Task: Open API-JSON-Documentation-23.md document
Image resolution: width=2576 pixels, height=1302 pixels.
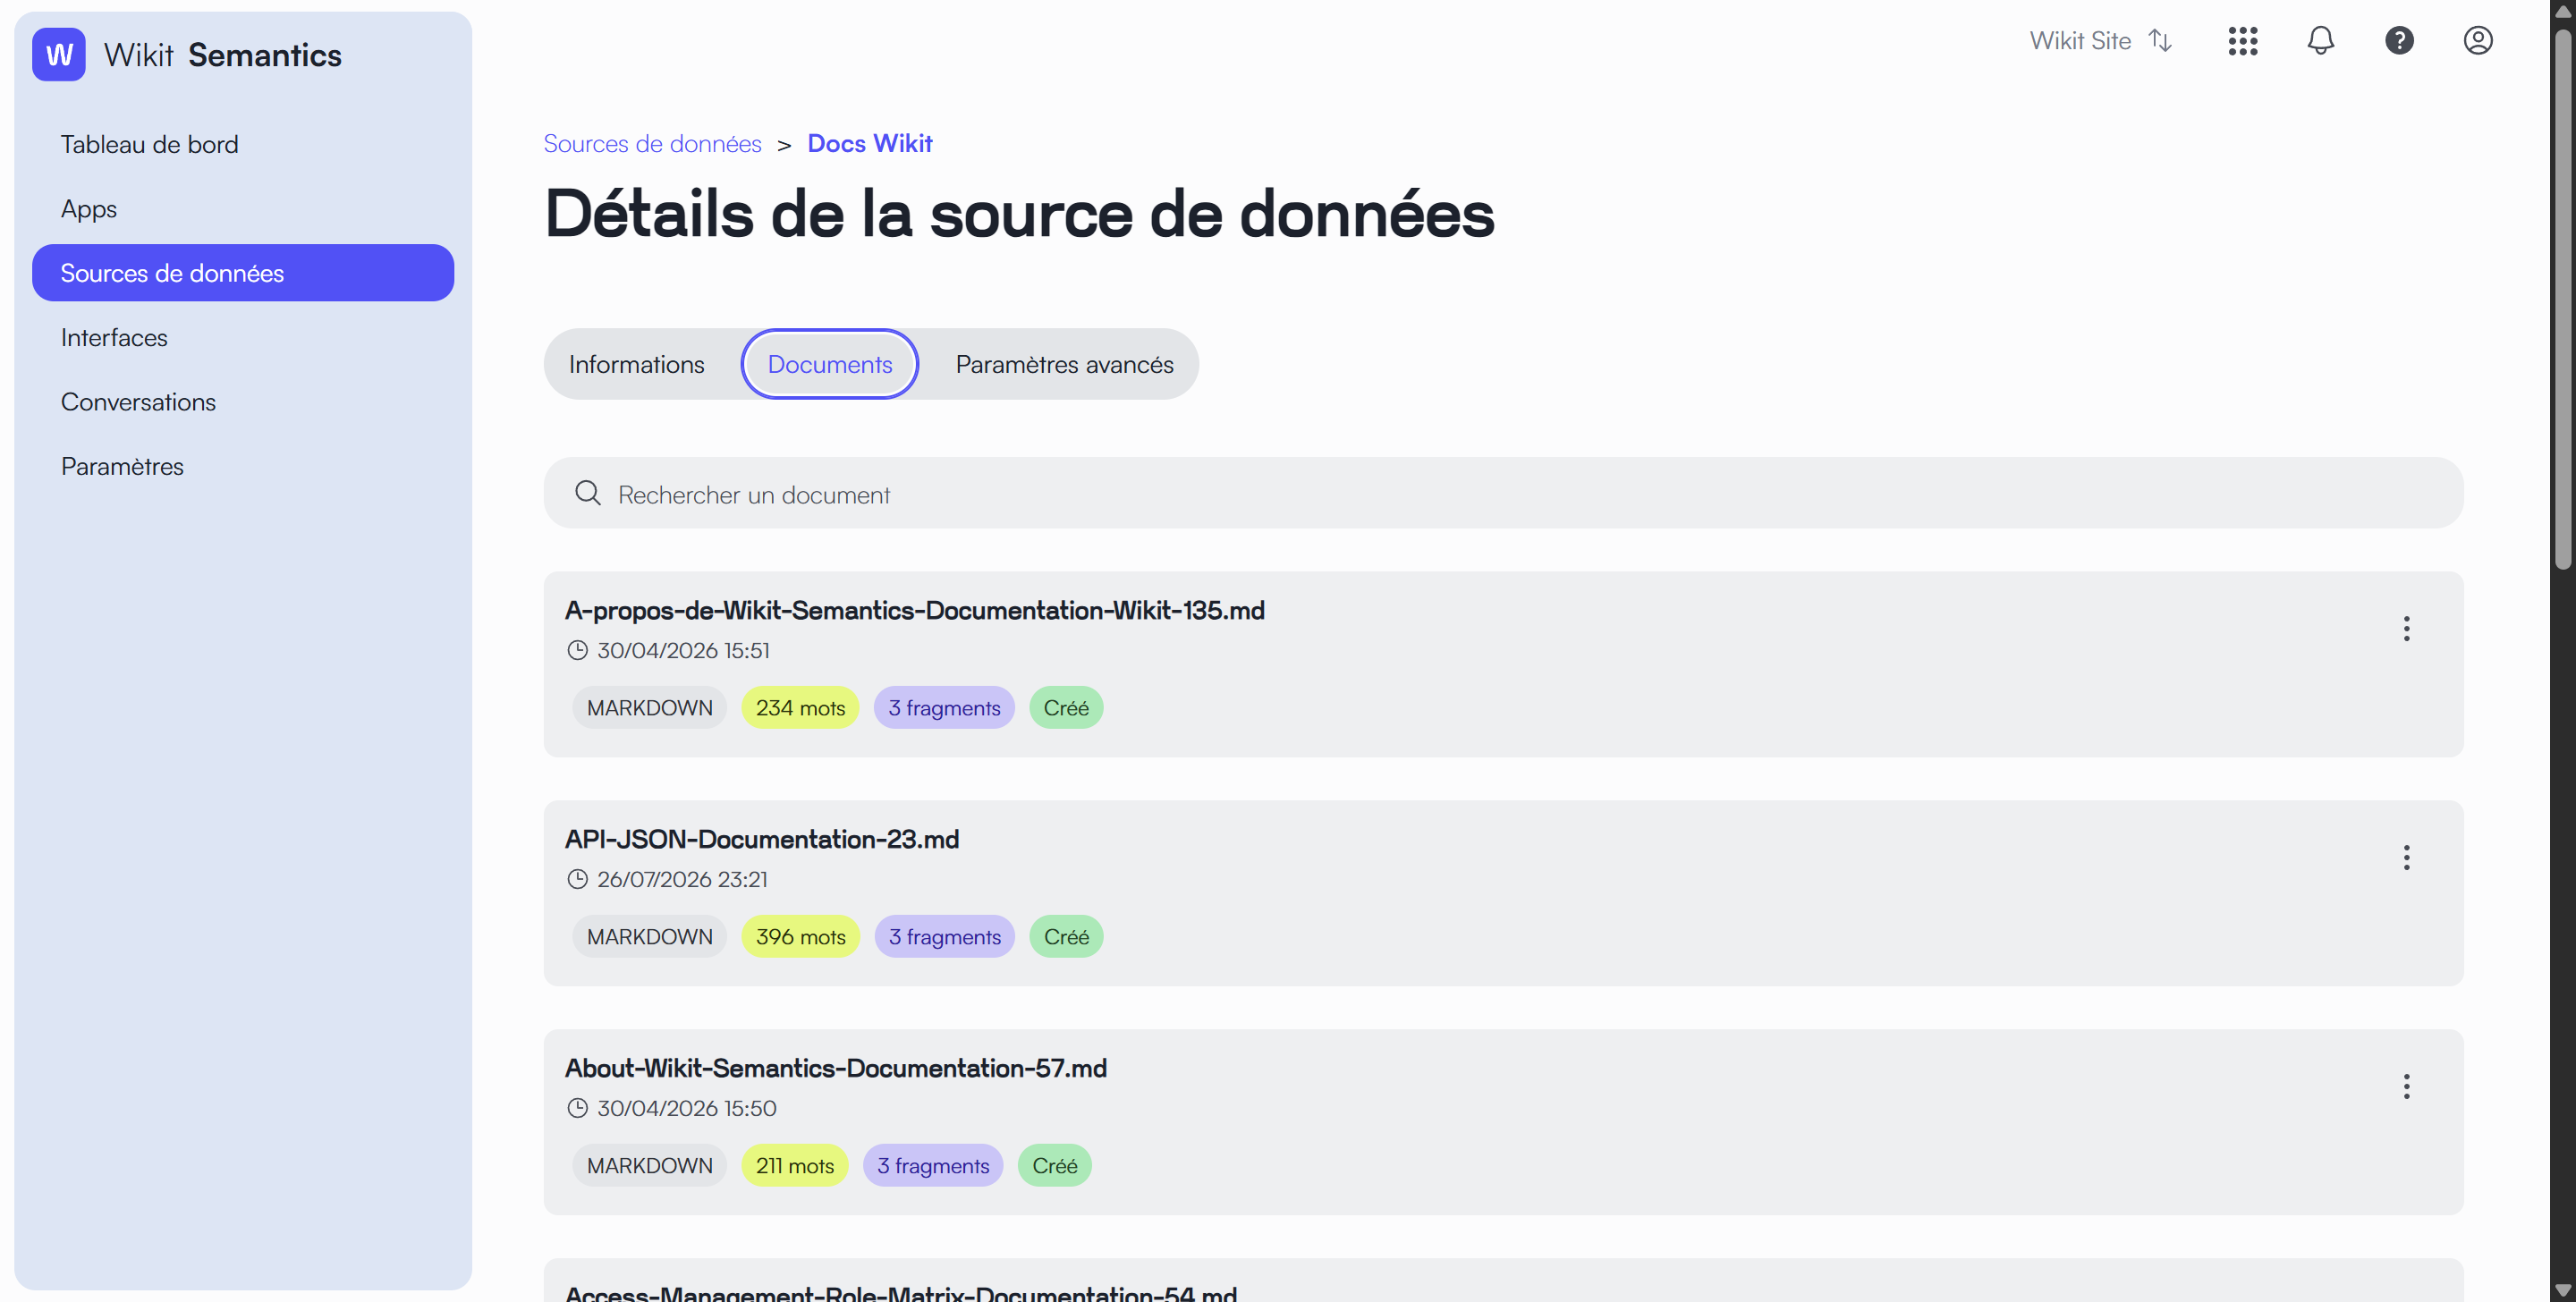Action: (762, 840)
